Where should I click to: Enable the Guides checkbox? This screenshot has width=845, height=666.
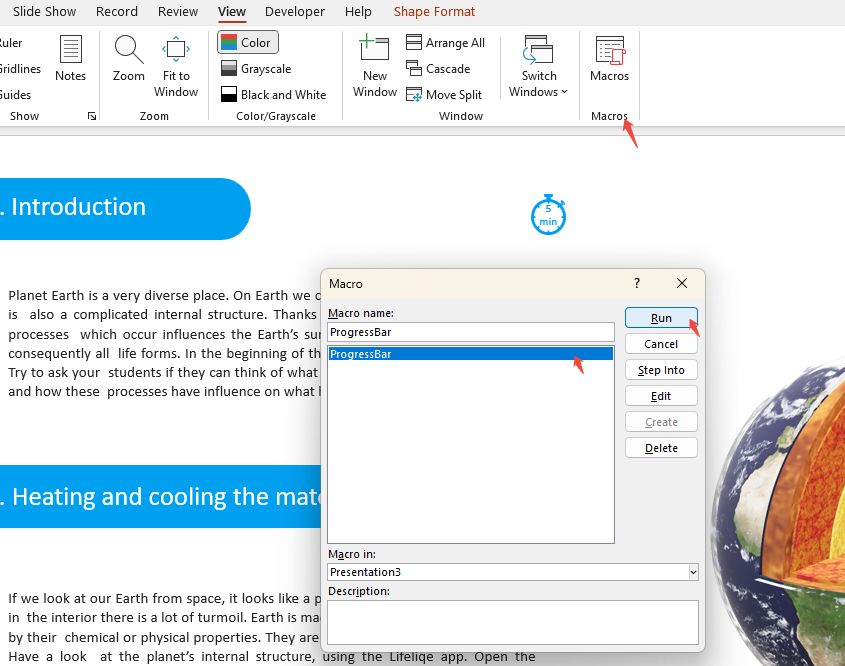pos(16,94)
